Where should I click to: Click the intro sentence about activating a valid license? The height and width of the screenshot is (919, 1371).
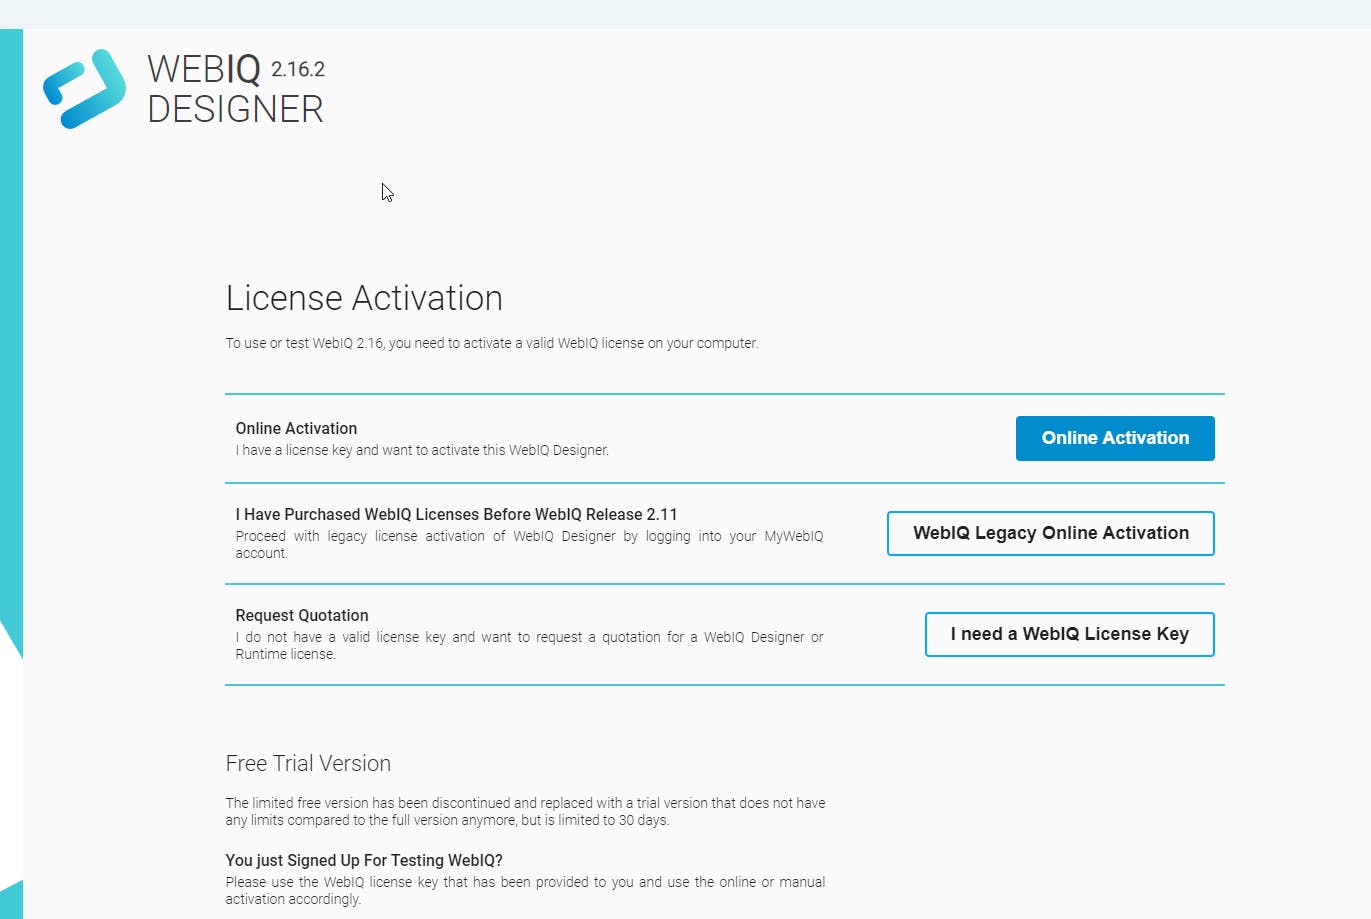click(x=491, y=343)
